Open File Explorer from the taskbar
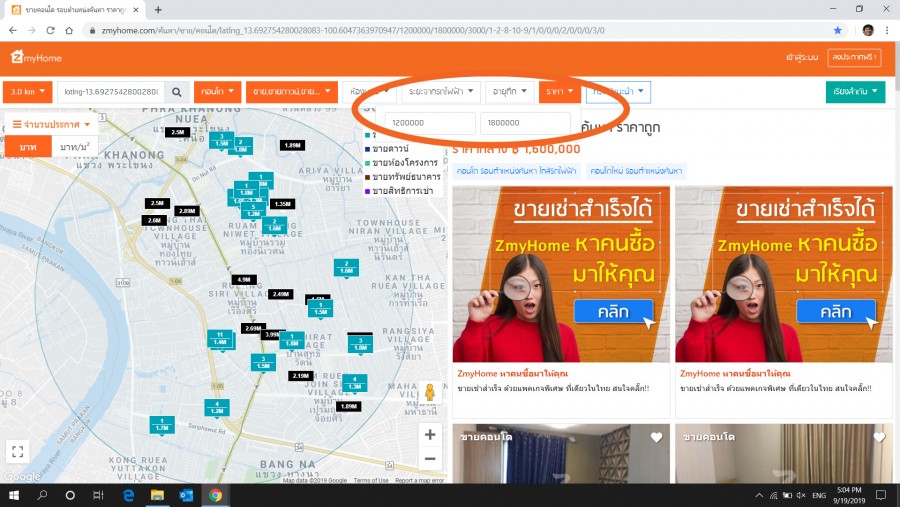Screen dimensions: 900x507 157,495
